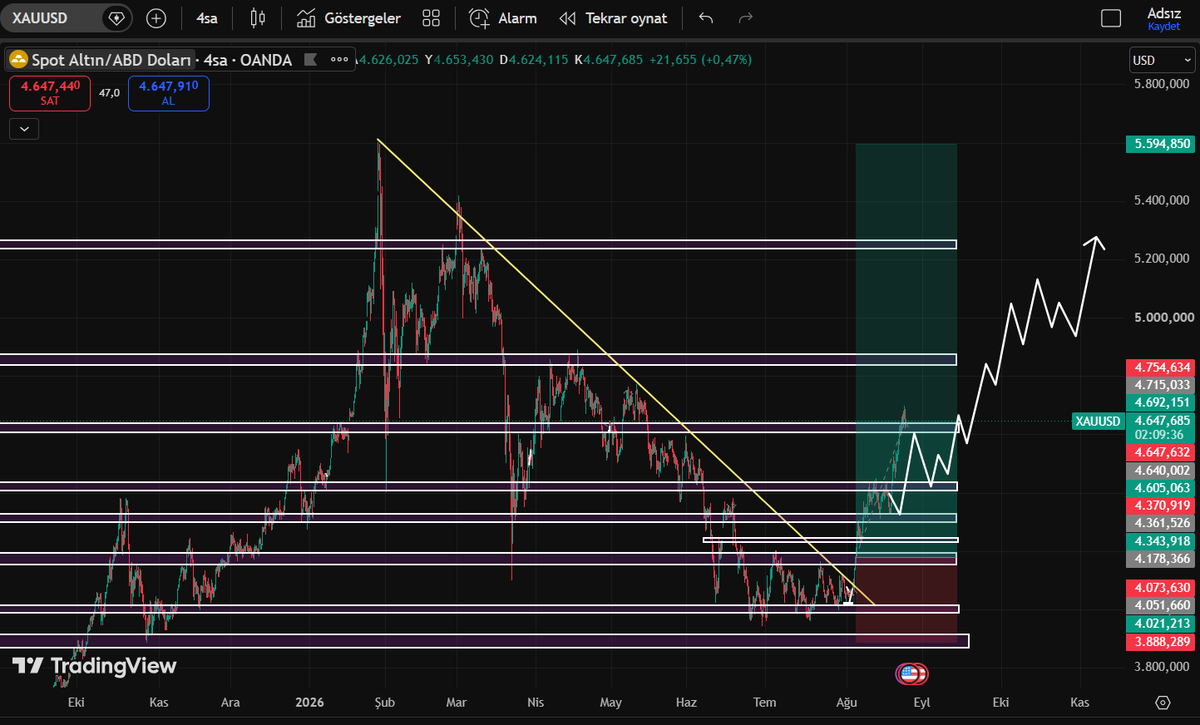The height and width of the screenshot is (725, 1200).
Task: Click the Spot Altın/ABD Doları symbol title
Action: pos(110,60)
